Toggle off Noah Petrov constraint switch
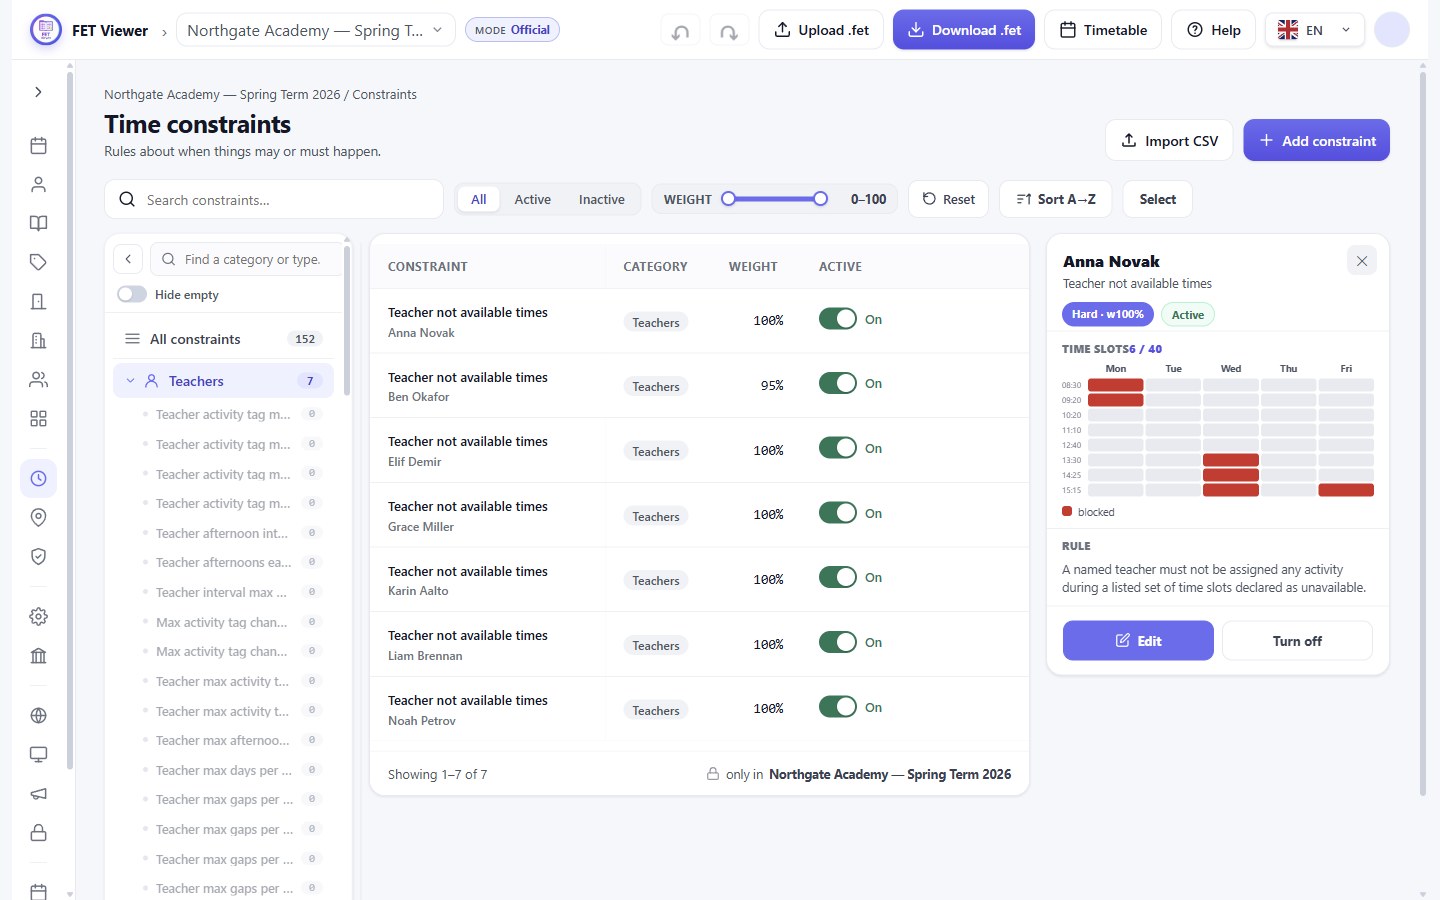 pos(838,707)
